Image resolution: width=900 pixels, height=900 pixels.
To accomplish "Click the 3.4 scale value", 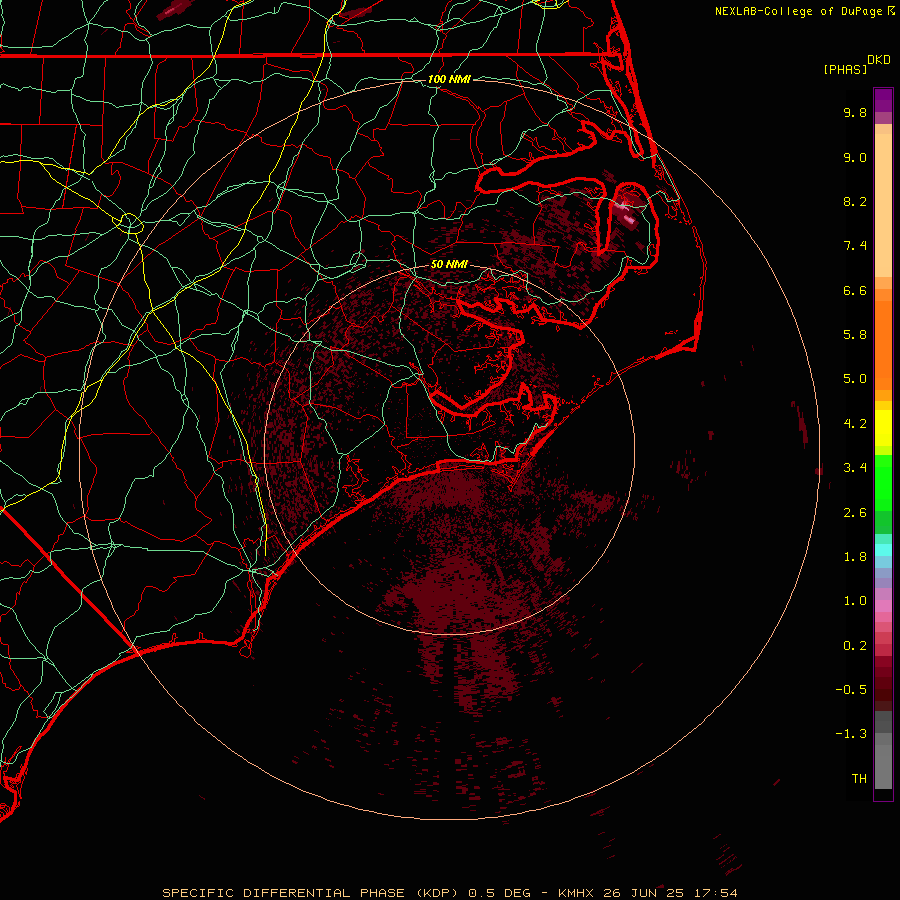I will (x=855, y=468).
